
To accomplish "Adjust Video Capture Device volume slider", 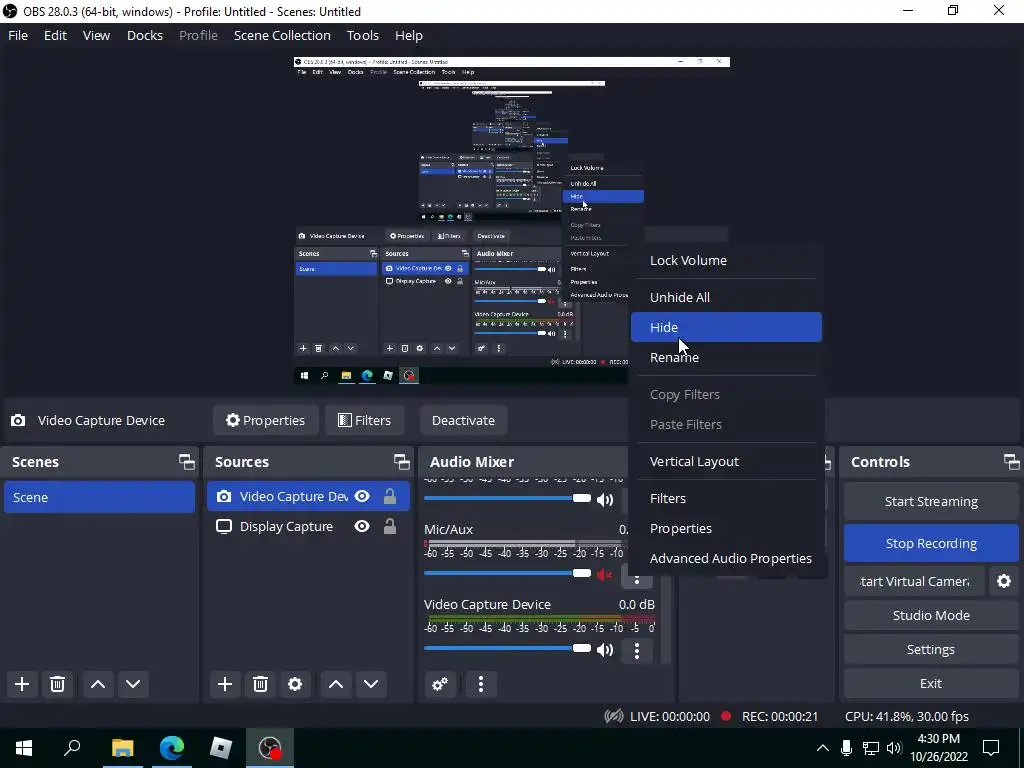I will (x=507, y=648).
